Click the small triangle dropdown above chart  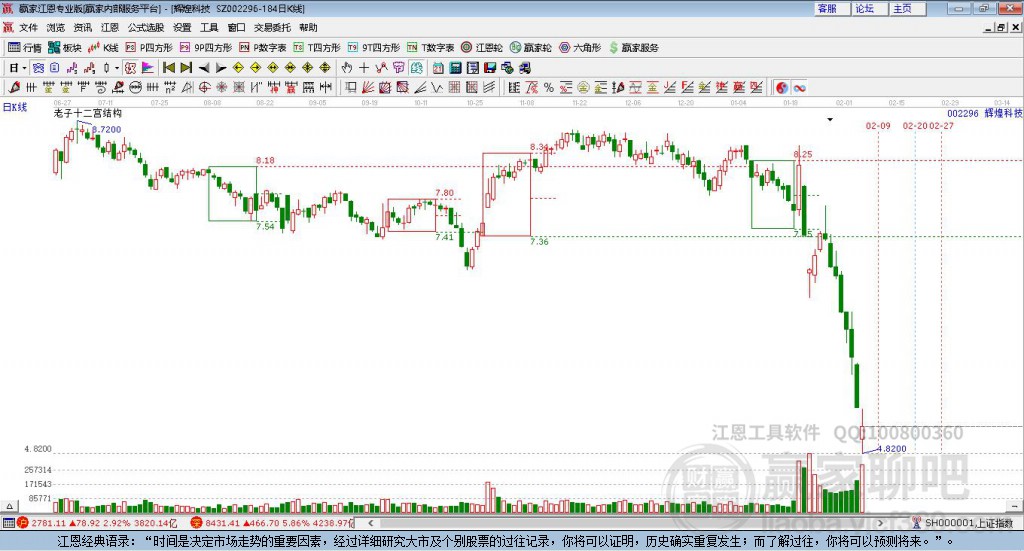[x=830, y=119]
